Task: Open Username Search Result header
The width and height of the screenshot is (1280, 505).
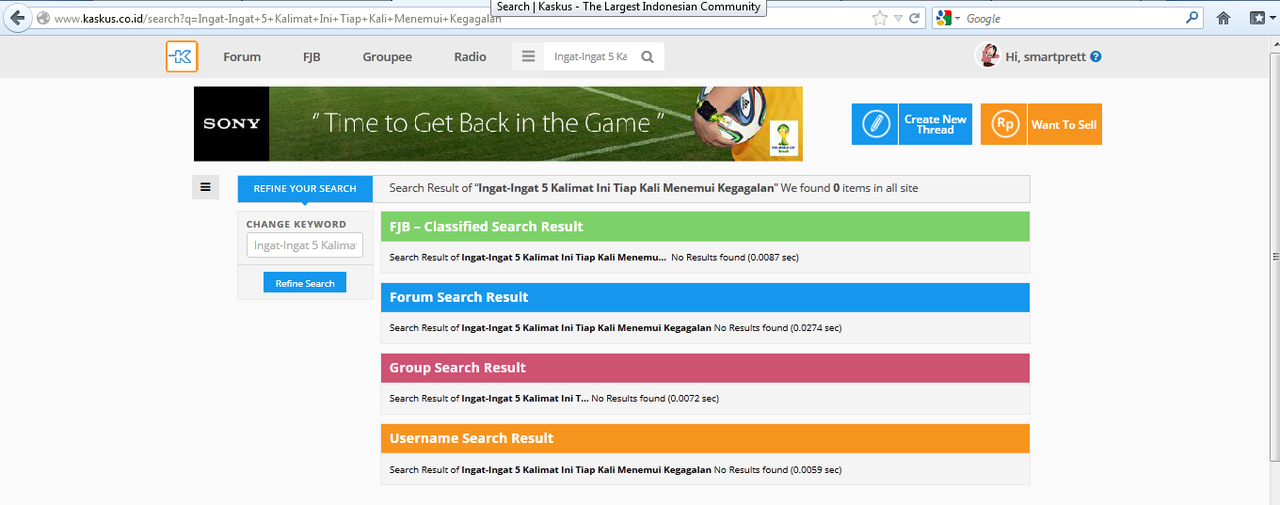Action: pos(705,438)
